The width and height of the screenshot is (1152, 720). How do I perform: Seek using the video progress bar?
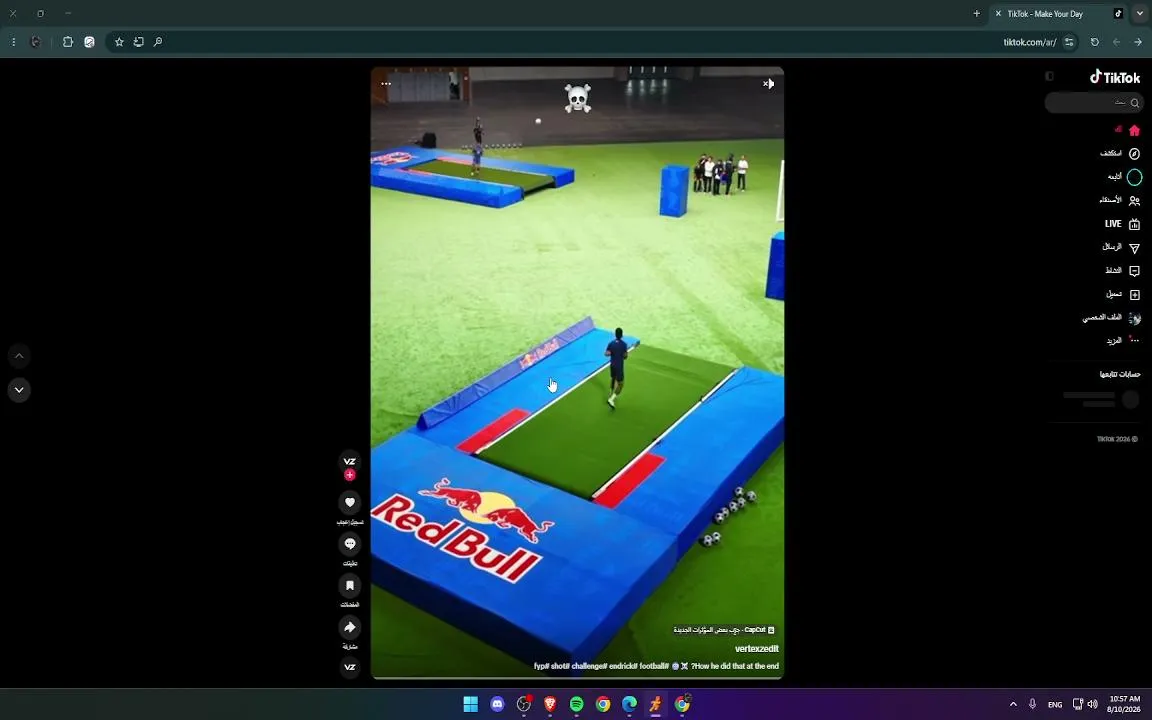[x=577, y=678]
